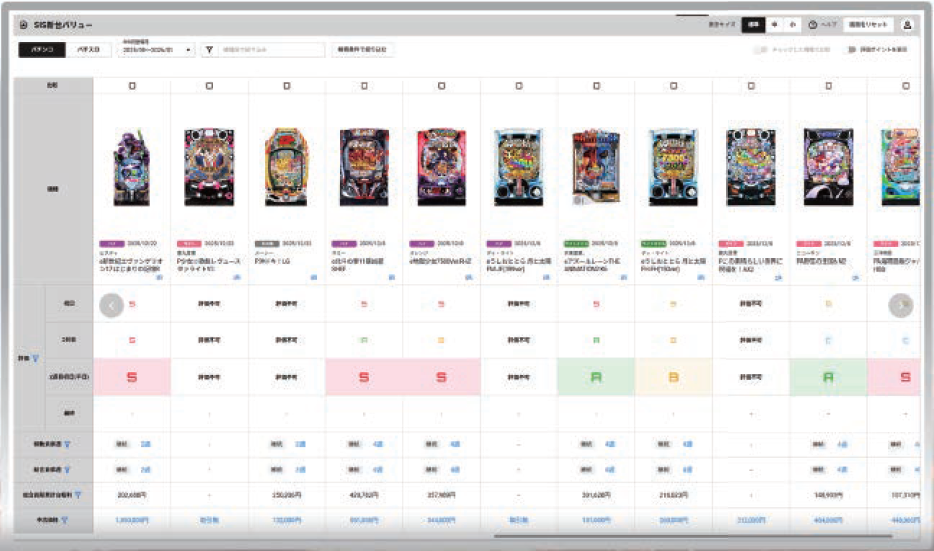Click the screen reset button in header

868,24
